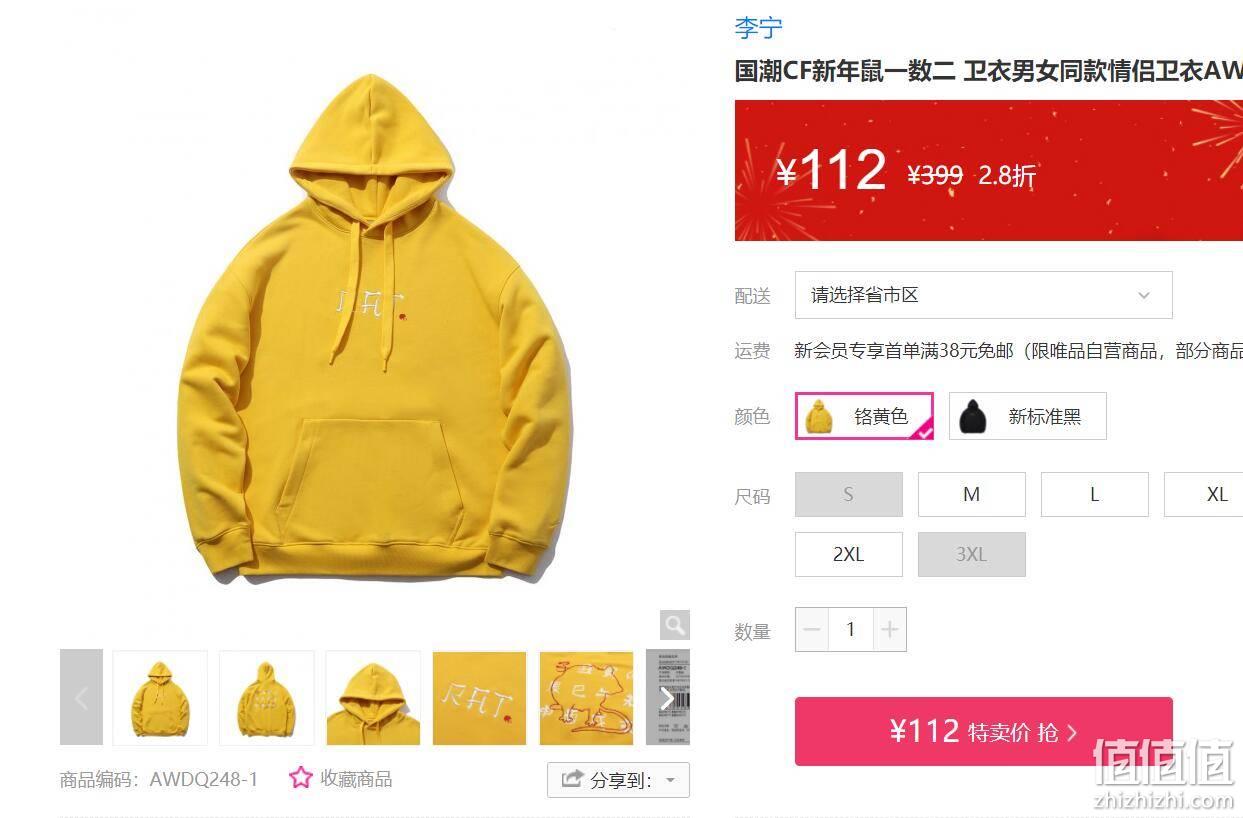Click the pink star 收藏商品 icon

point(301,778)
